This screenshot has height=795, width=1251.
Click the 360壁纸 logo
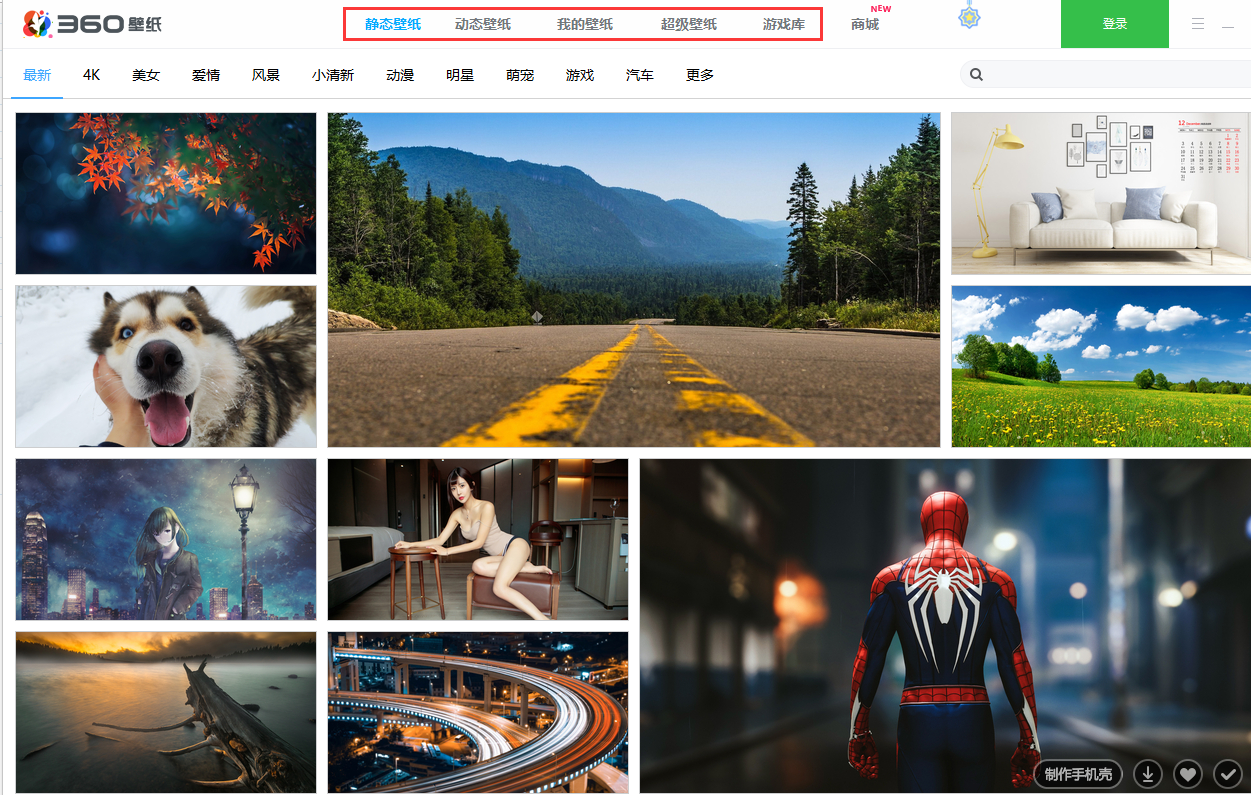click(x=92, y=24)
